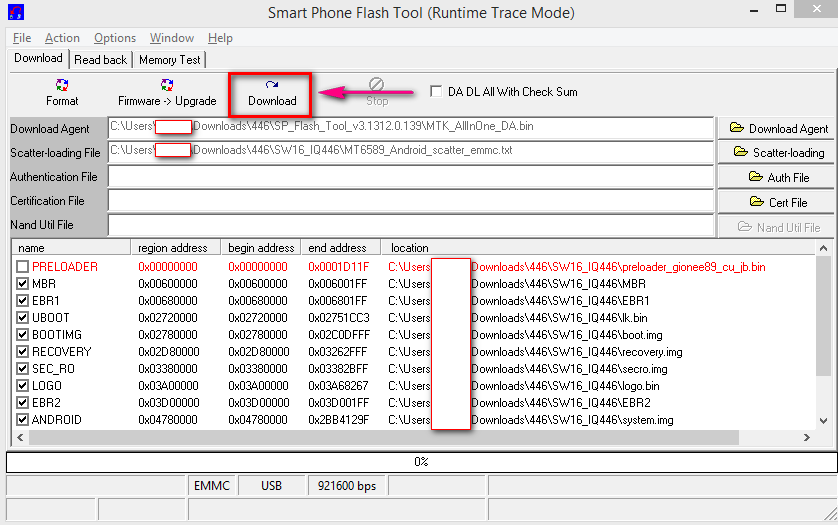The height and width of the screenshot is (525, 838).
Task: Check the PRELOADER partition checkbox
Action: pos(23,267)
